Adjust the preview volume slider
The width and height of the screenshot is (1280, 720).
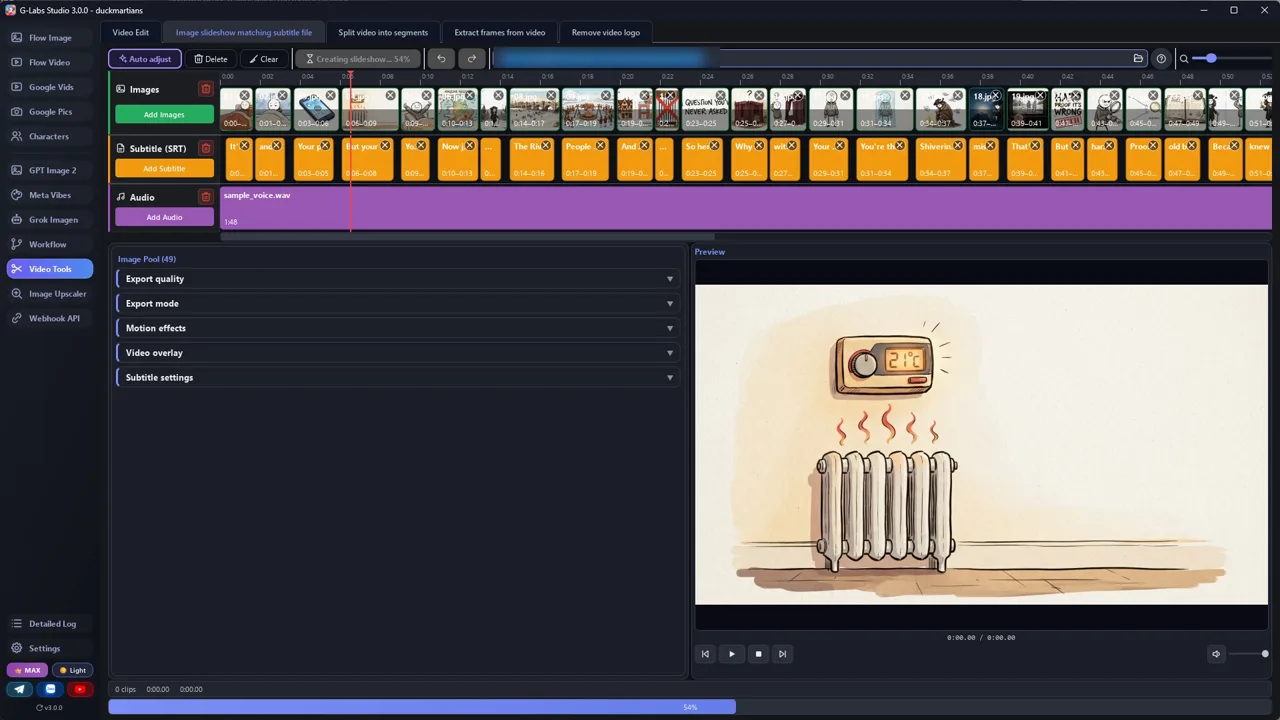point(1249,654)
